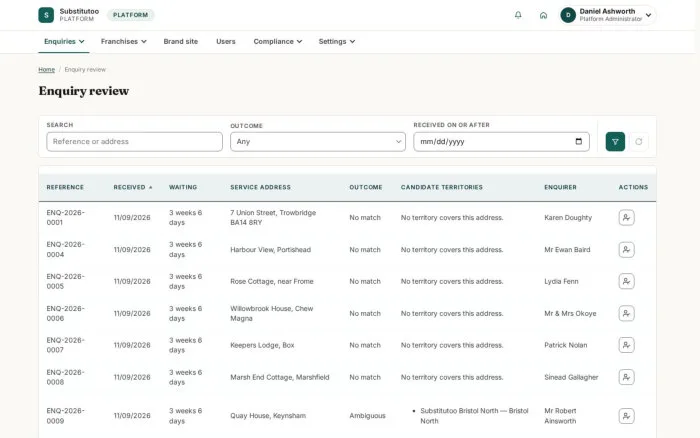Screen dimensions: 700x438
Task: Click the Enquirer column header
Action: pos(560,188)
